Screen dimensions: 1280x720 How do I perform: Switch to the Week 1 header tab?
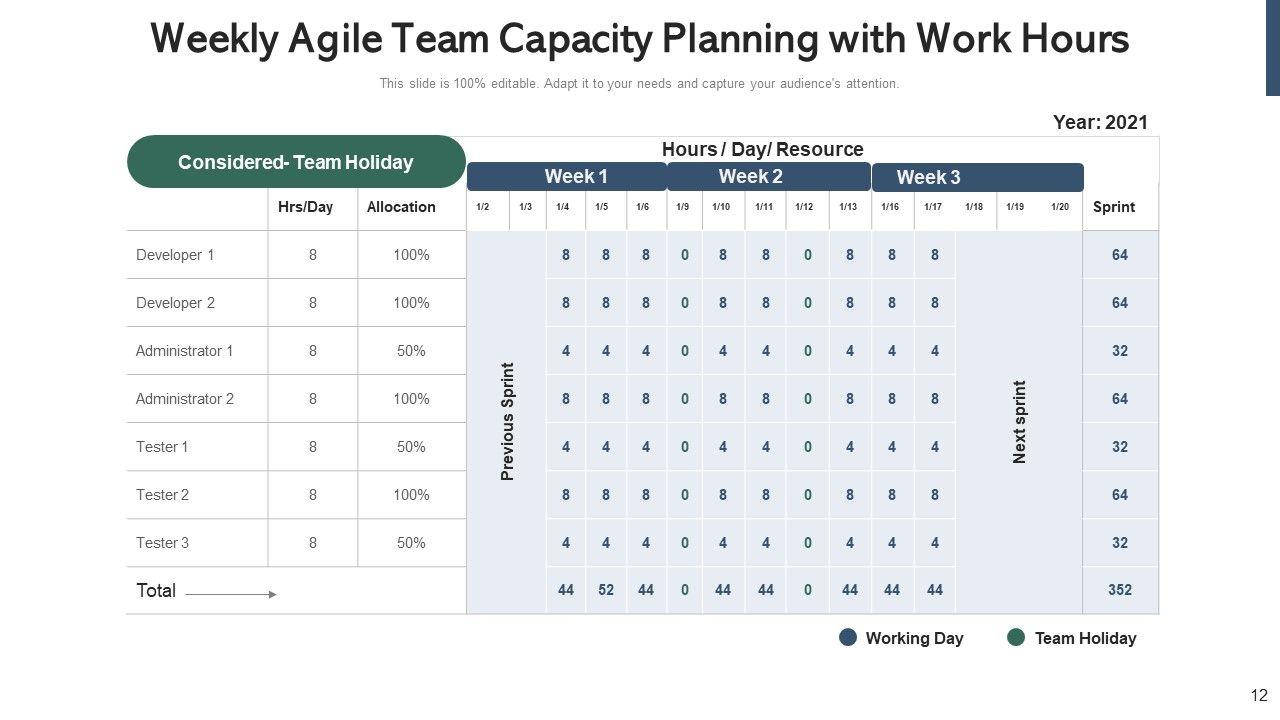[567, 177]
